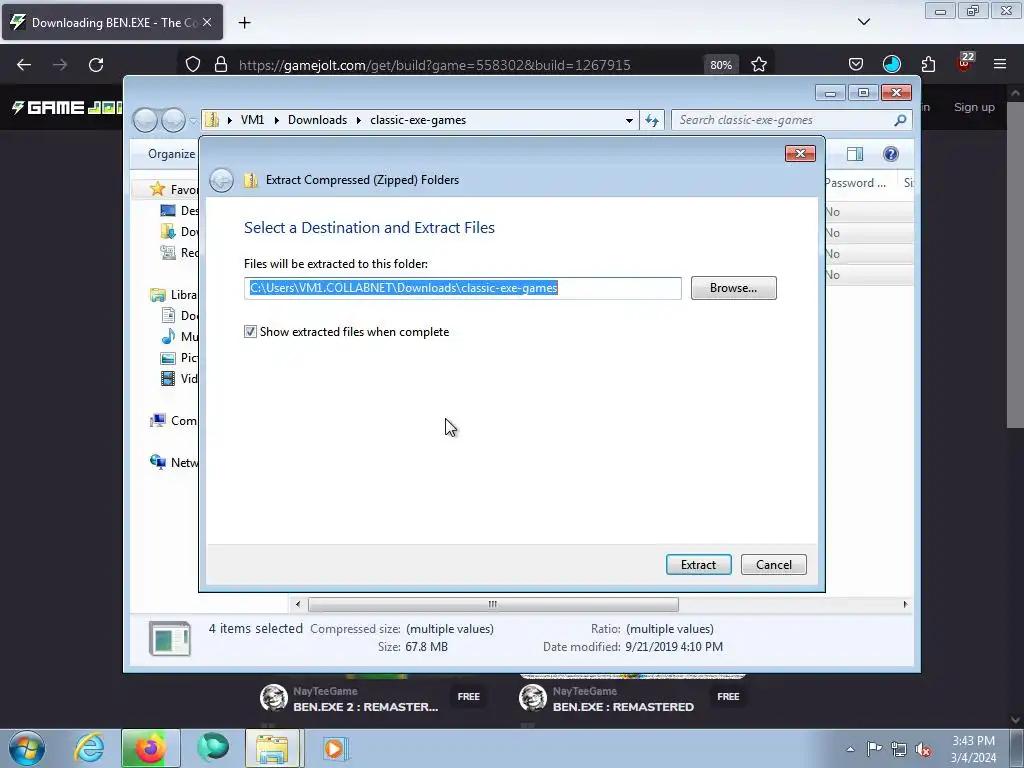Open the Firefox hamburger menu
The height and width of the screenshot is (768, 1024).
pyautogui.click(x=1000, y=64)
